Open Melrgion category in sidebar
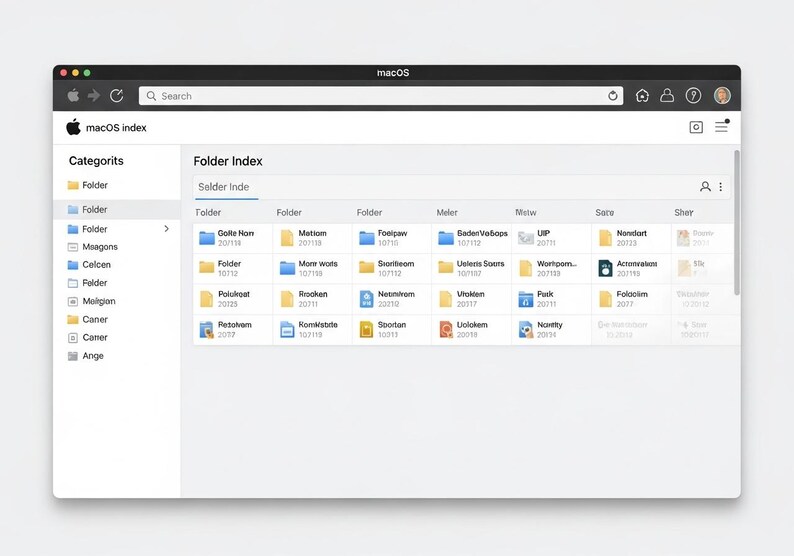The height and width of the screenshot is (556, 794). pos(99,301)
